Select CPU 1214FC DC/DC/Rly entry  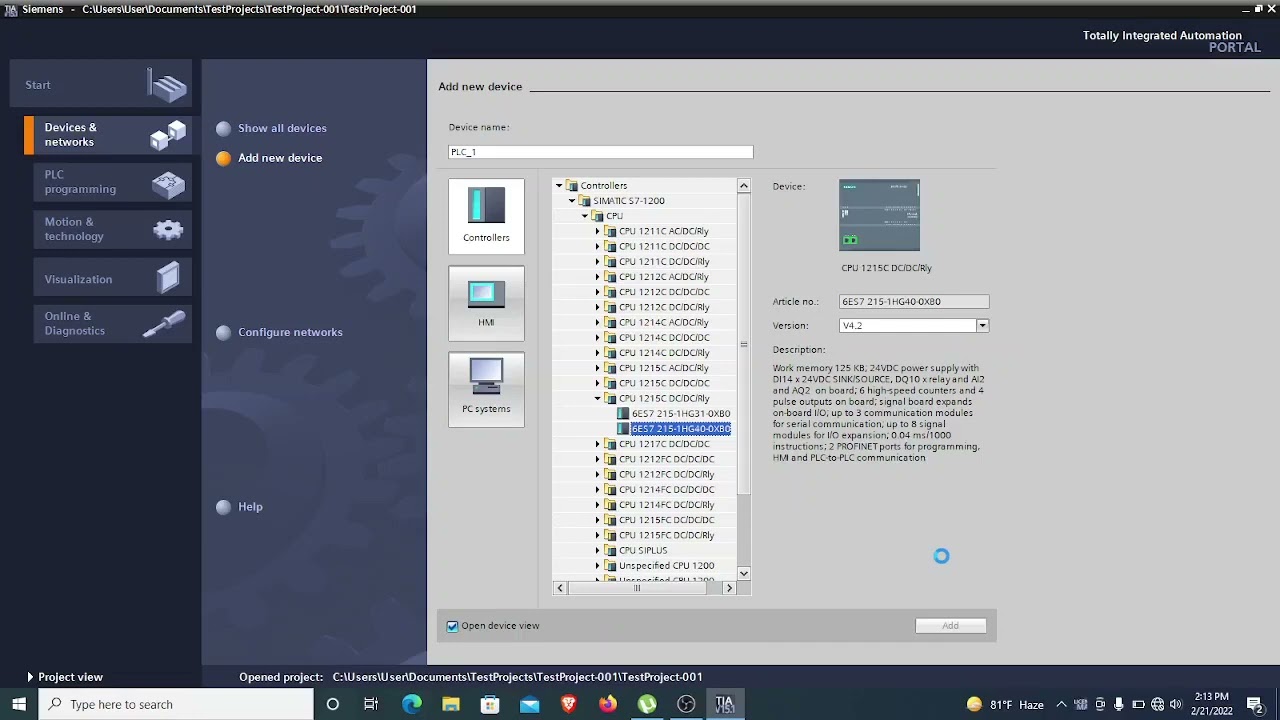666,505
